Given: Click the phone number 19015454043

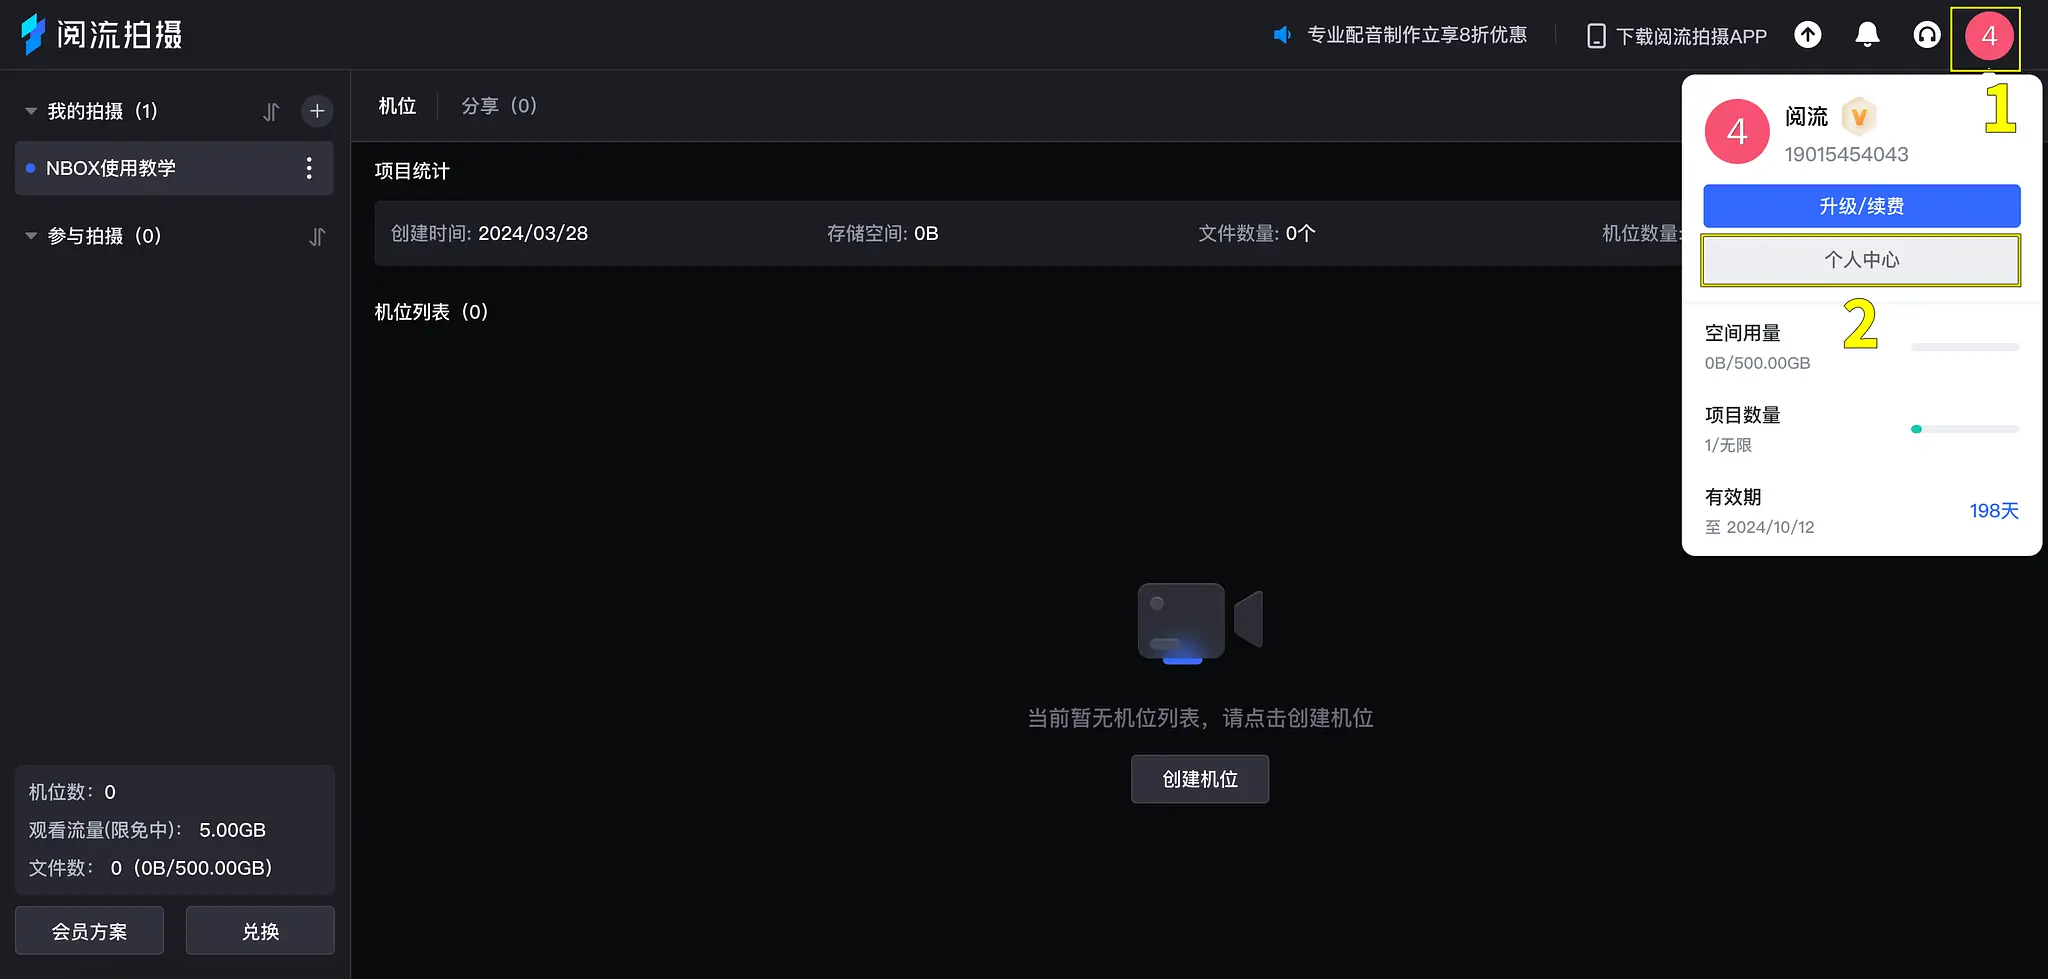Looking at the screenshot, I should 1846,154.
